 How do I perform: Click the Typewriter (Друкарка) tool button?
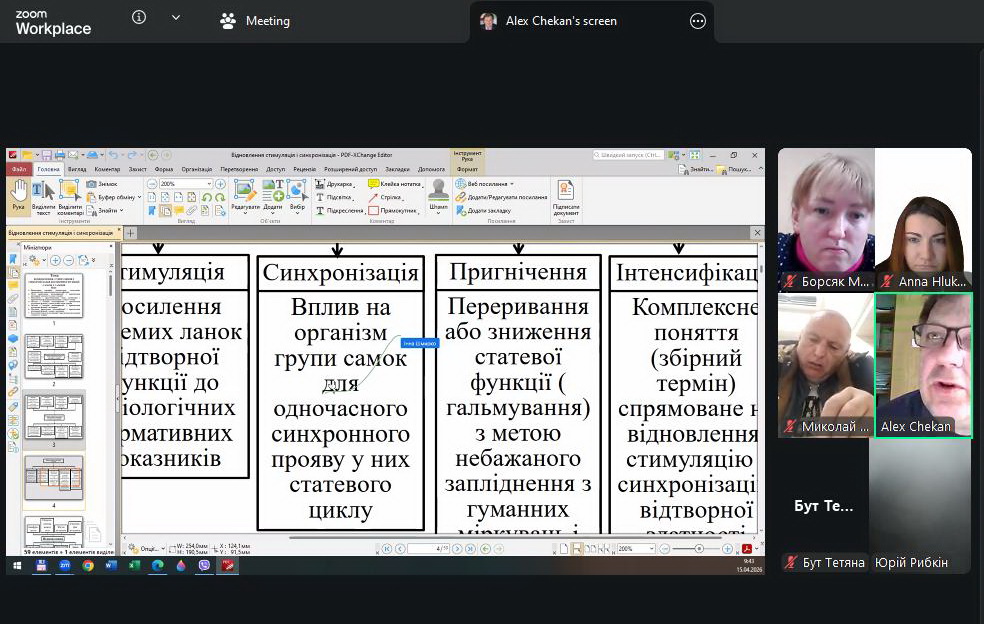pos(334,184)
